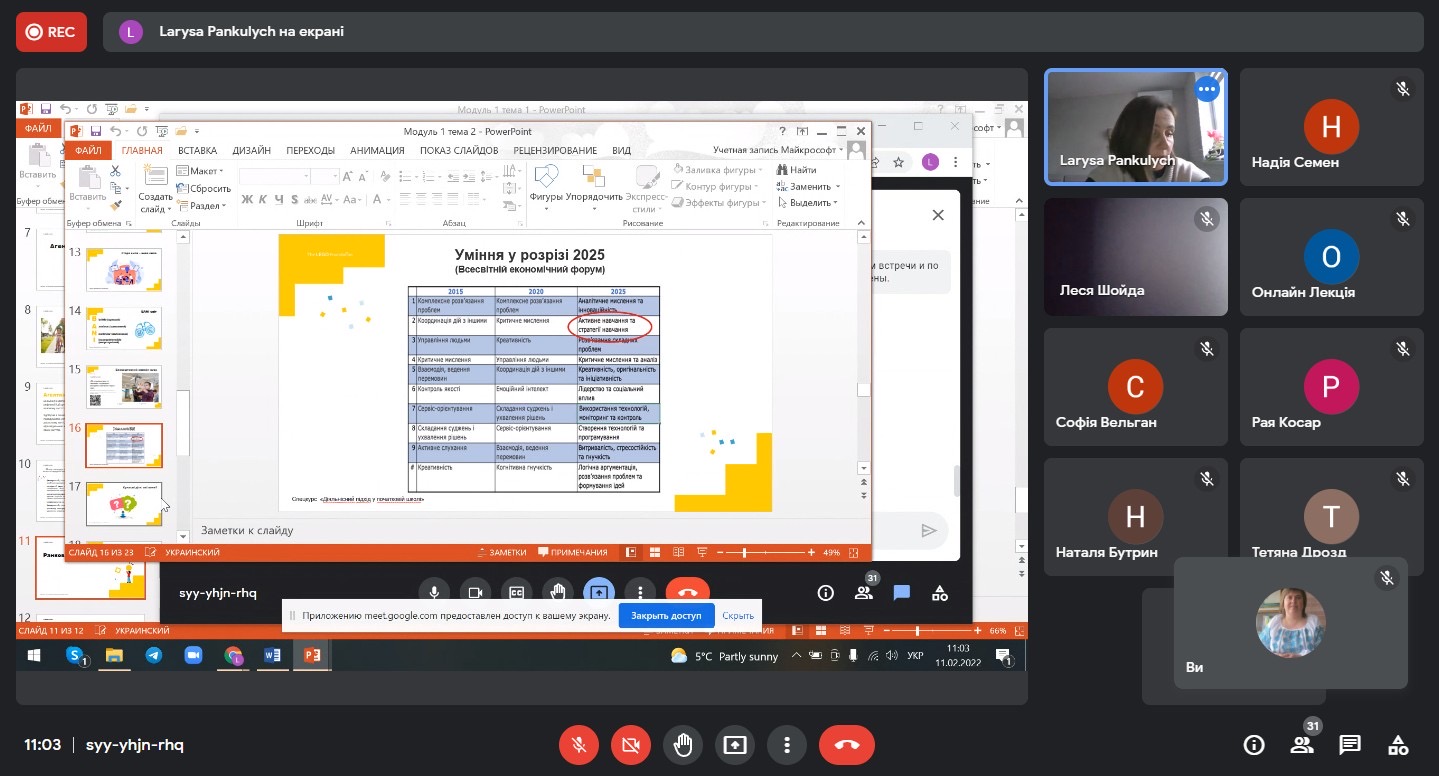Expand Контур фигуры shape outline dropdown
Screen dimensions: 1439x776
pos(716,186)
